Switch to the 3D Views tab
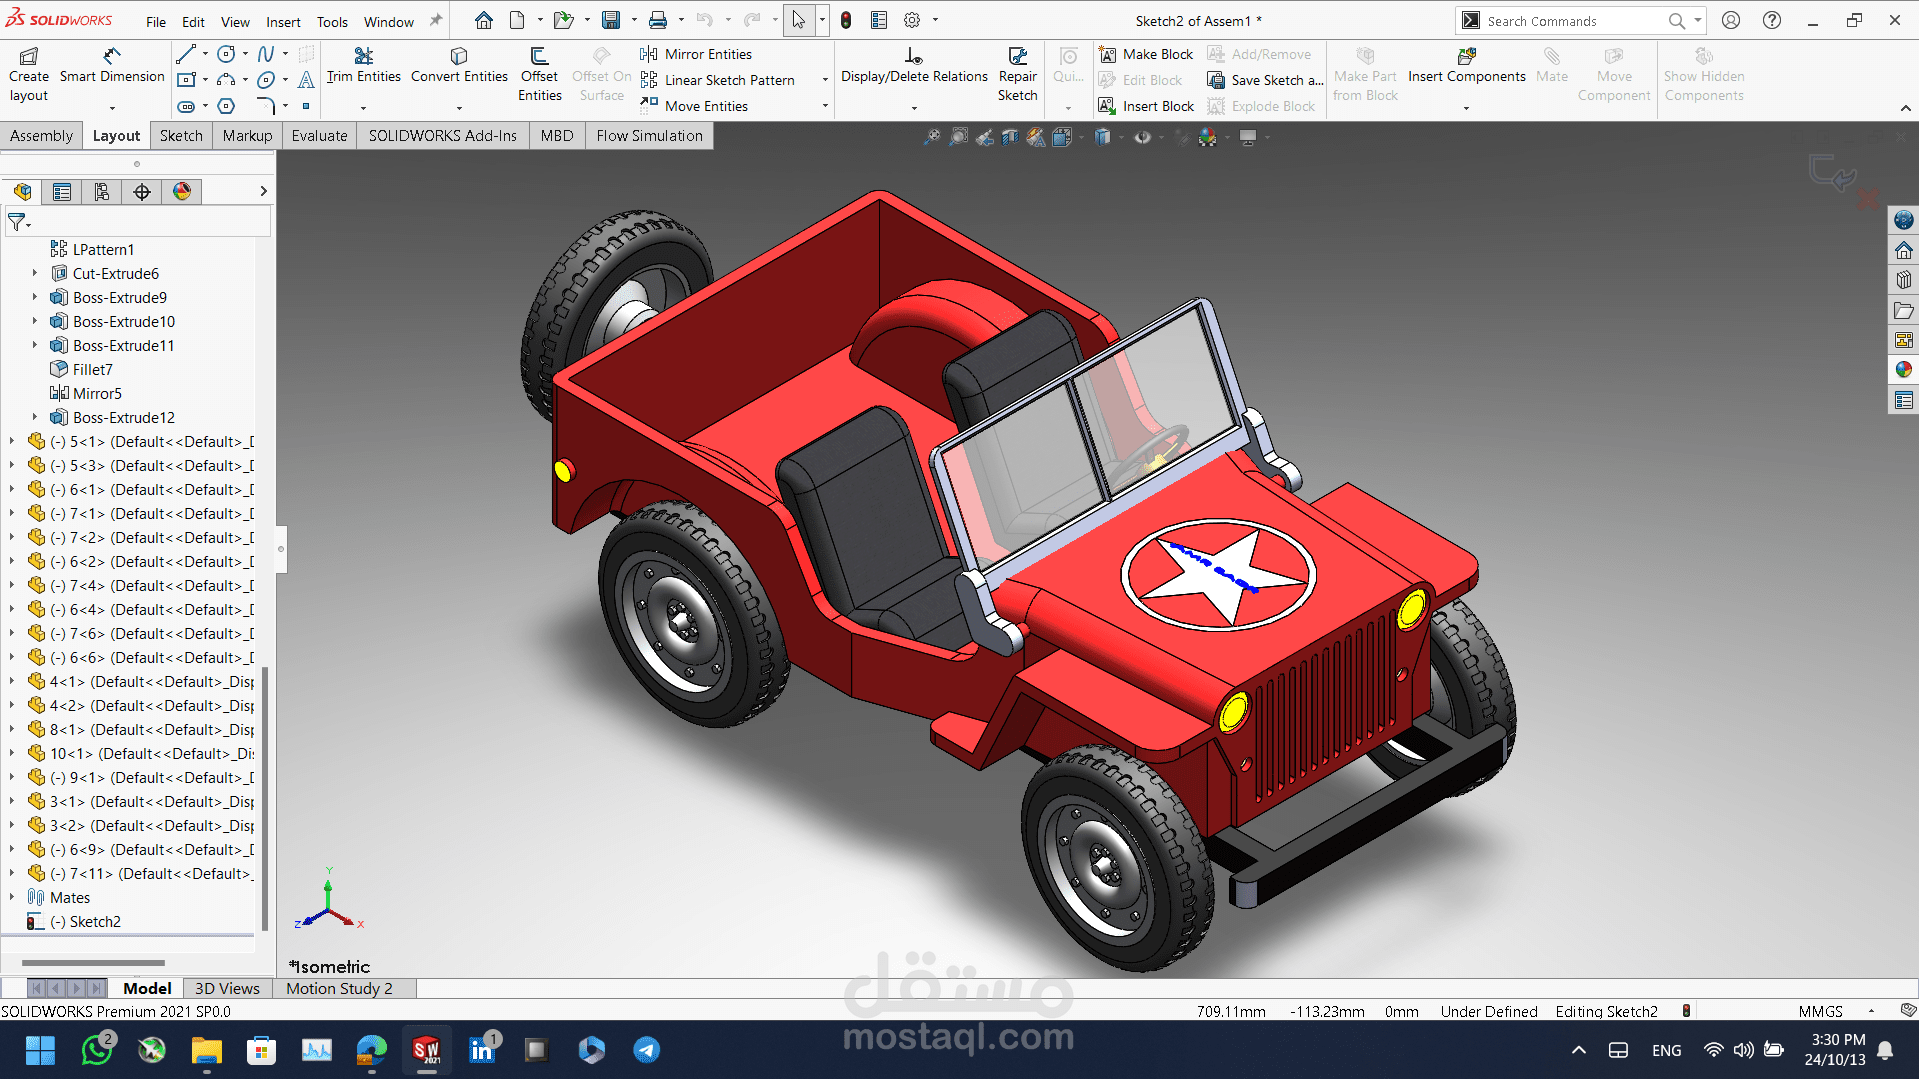Viewport: 1919px width, 1079px height. click(227, 988)
